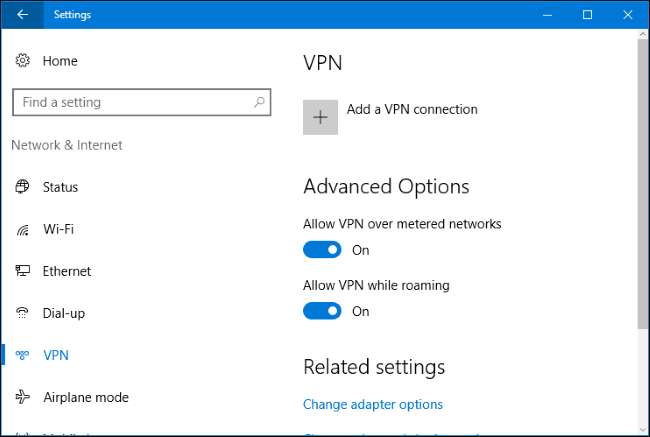Open the VPN section in sidebar
Image resolution: width=650 pixels, height=437 pixels.
pyautogui.click(x=56, y=355)
